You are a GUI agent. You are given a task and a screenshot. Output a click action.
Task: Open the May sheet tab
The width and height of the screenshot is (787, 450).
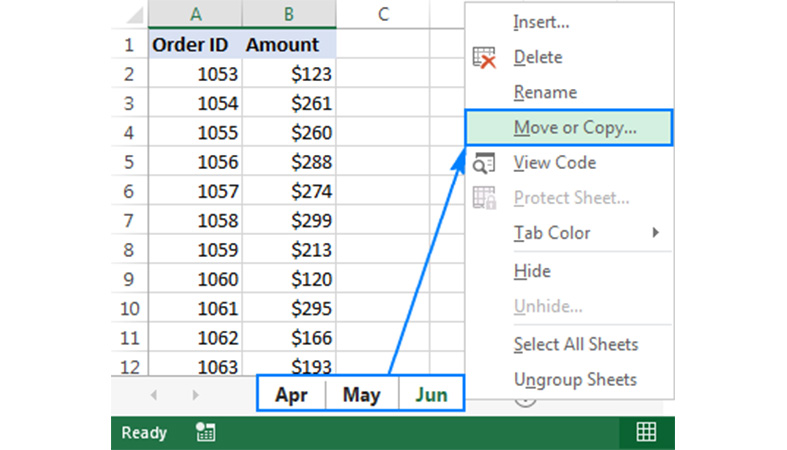click(361, 394)
